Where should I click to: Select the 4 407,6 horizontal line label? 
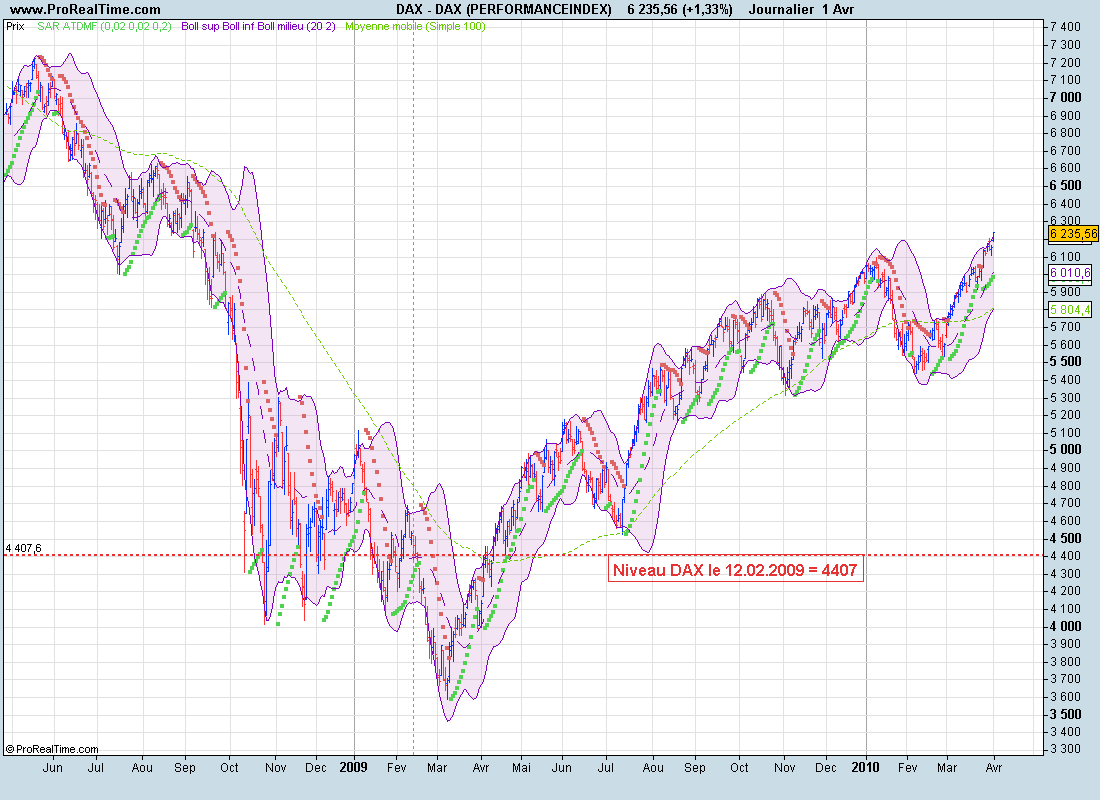(x=24, y=548)
